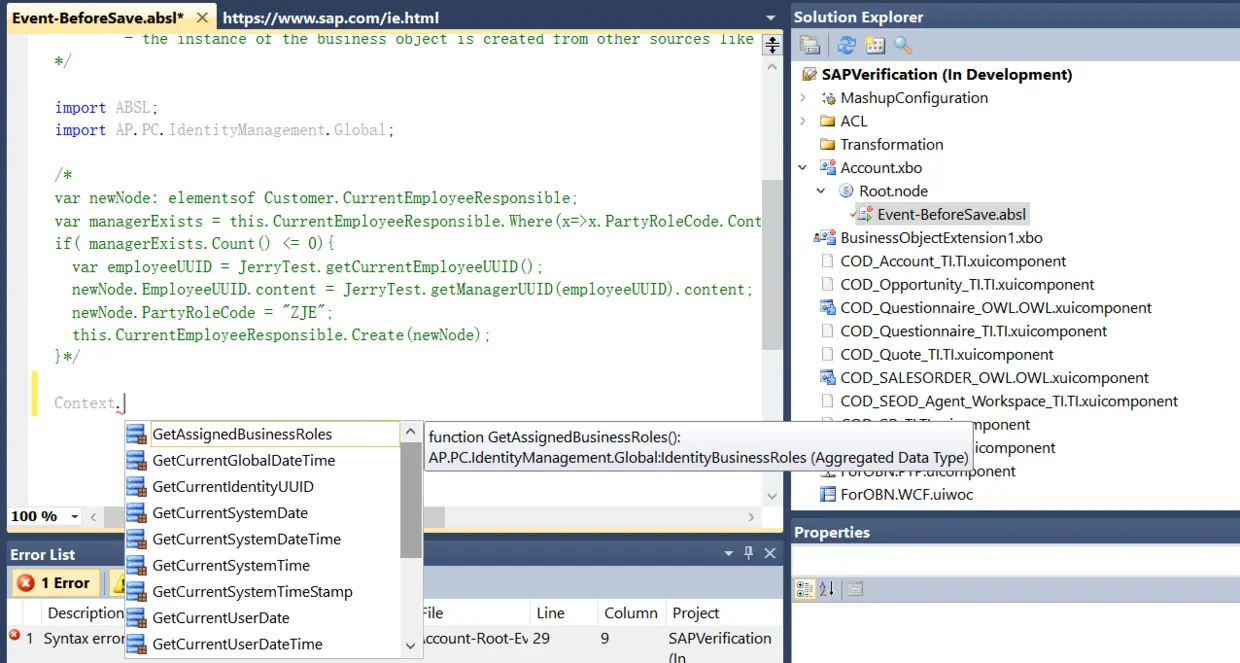
Task: Click the Line column header in Error List
Action: pos(550,613)
